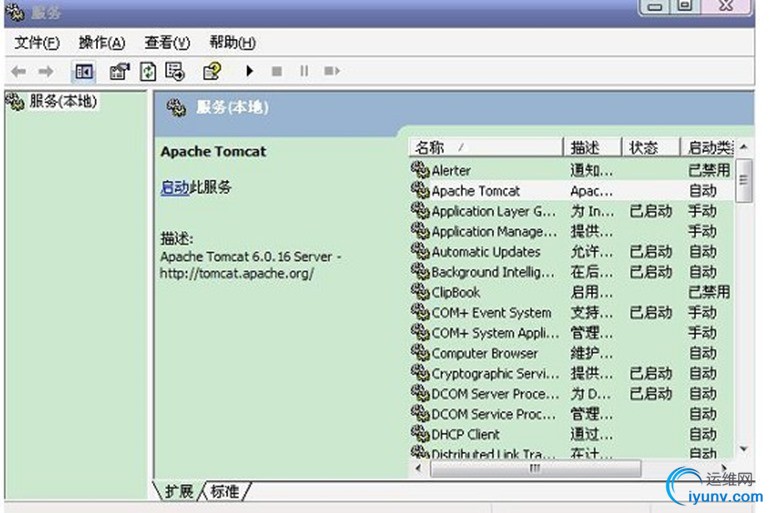Screen dimensions: 769x513
Task: Select the Apache Tomcat service name
Action: pyautogui.click(x=476, y=191)
